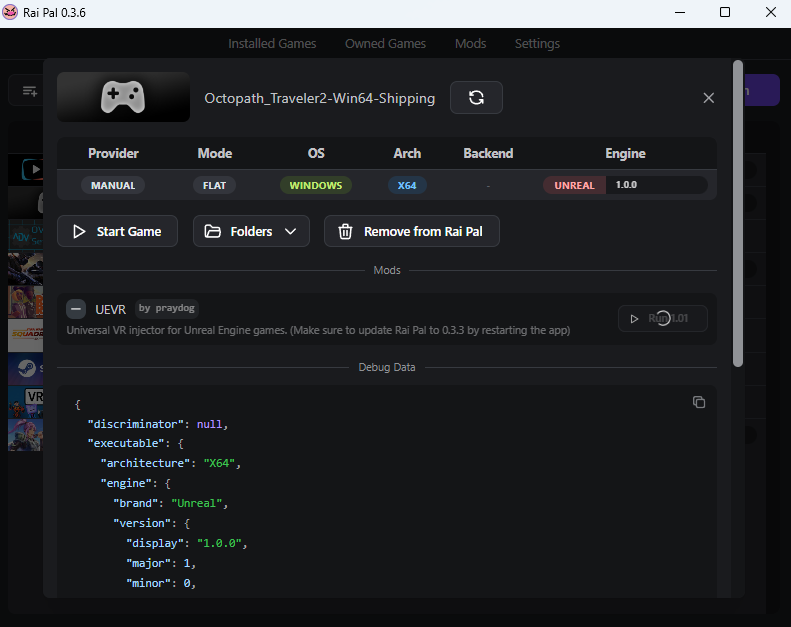Click Remove from Rai Pal button
The height and width of the screenshot is (627, 791).
pyautogui.click(x=412, y=232)
